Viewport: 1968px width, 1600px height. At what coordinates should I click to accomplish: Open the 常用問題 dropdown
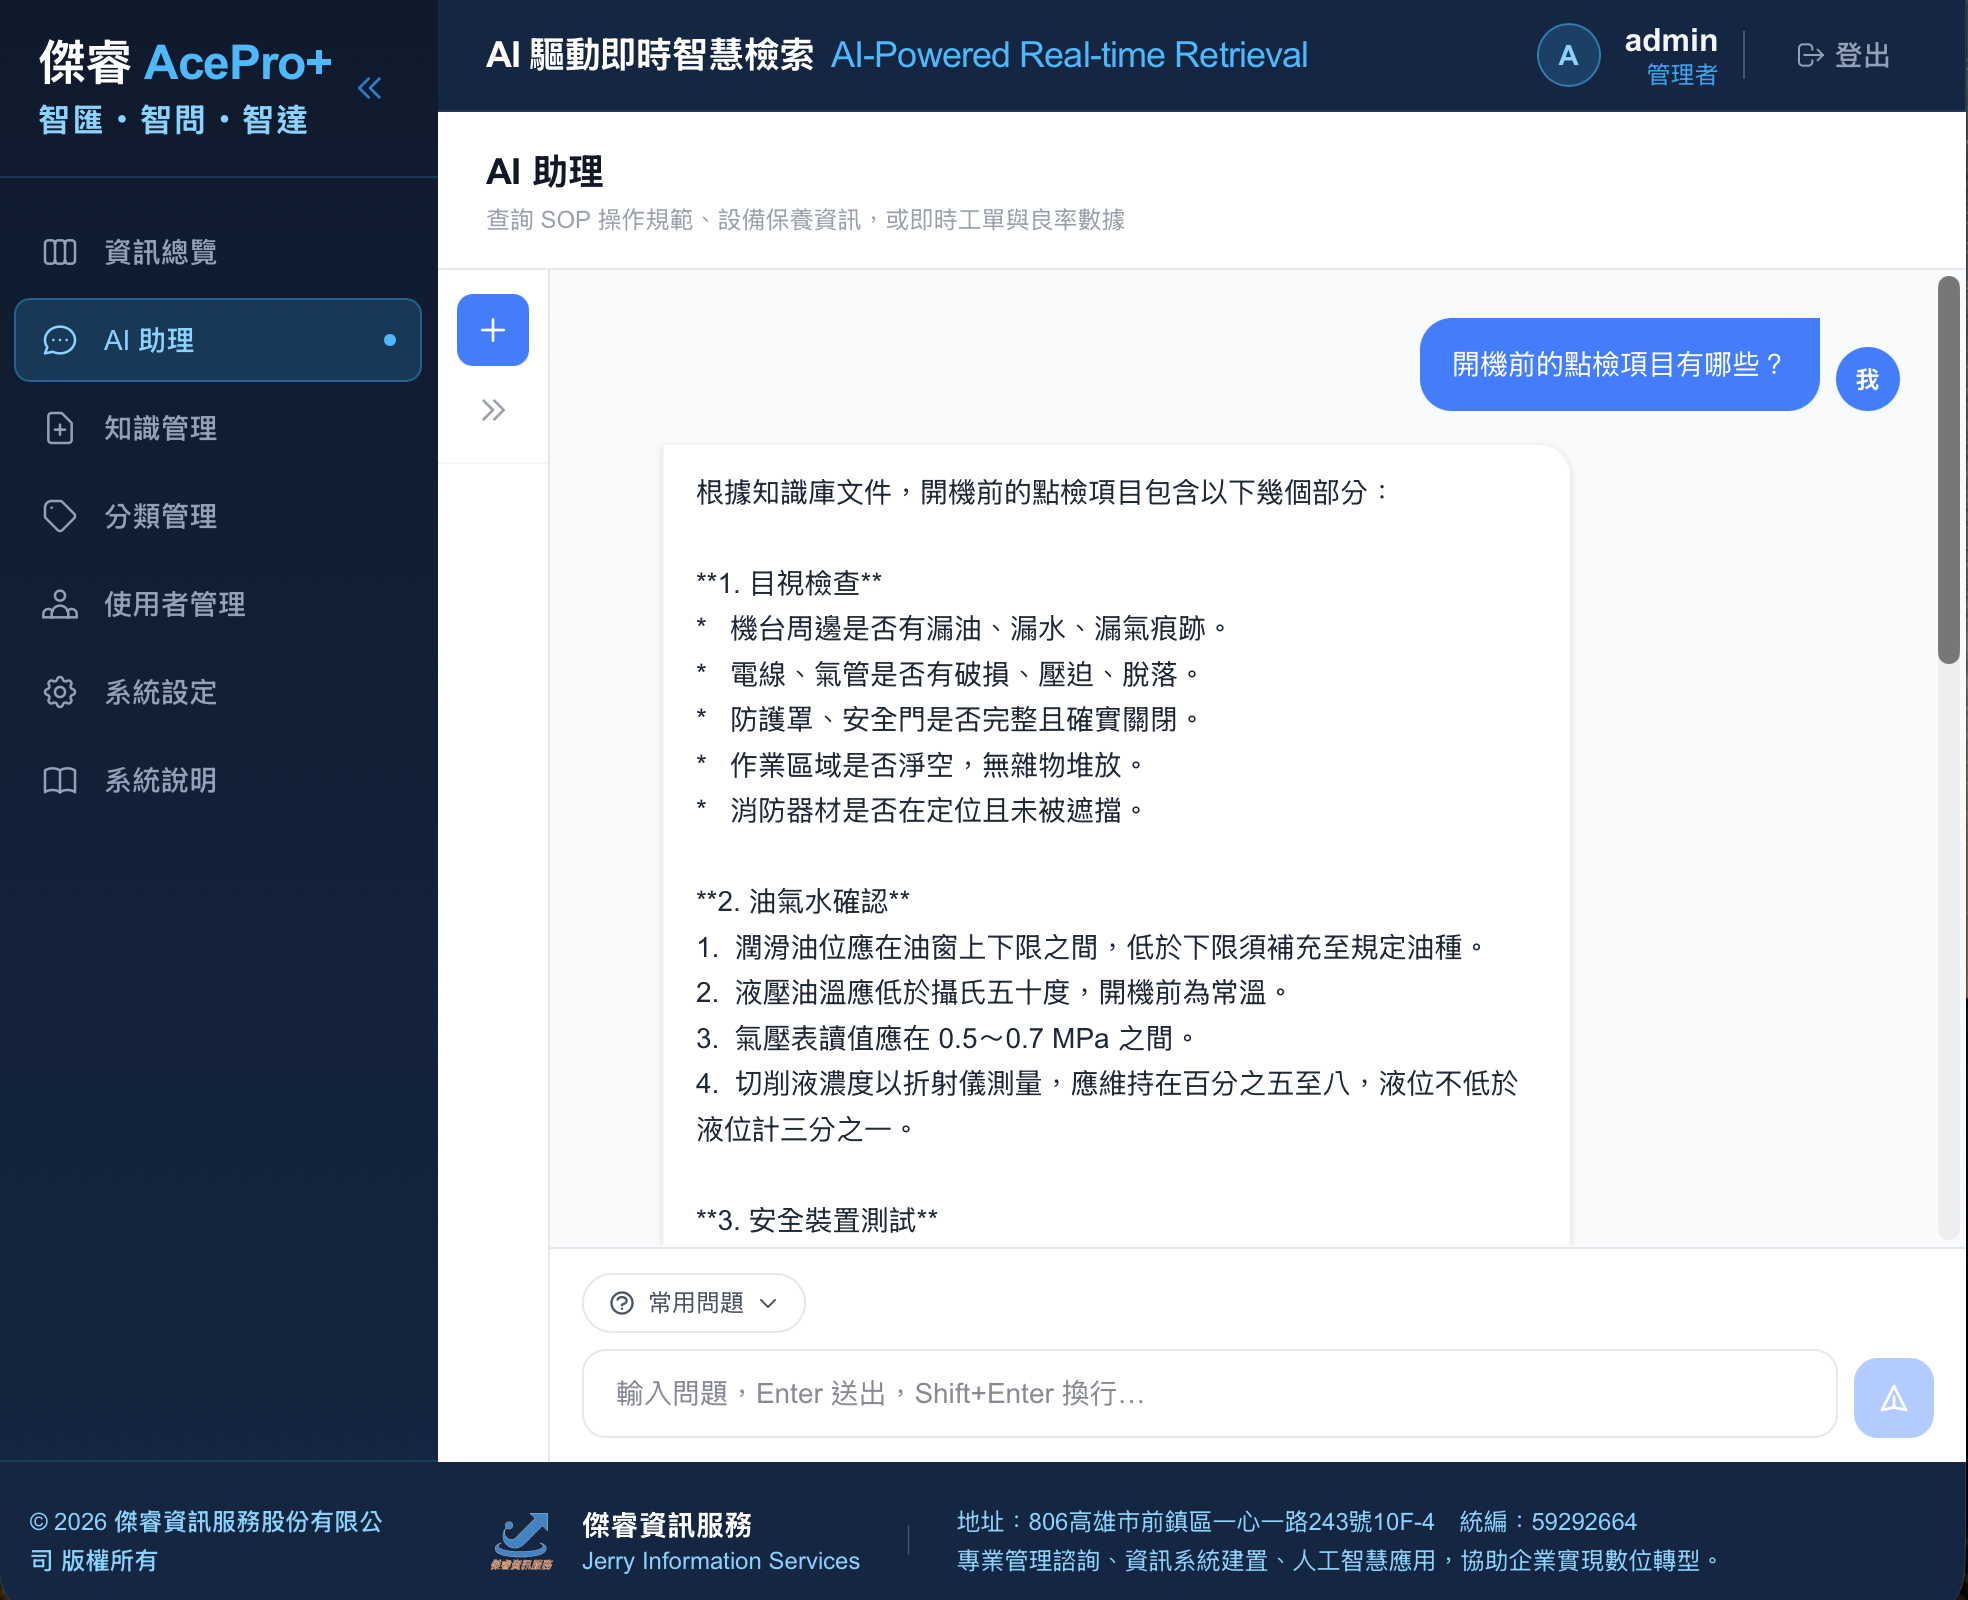point(694,1303)
